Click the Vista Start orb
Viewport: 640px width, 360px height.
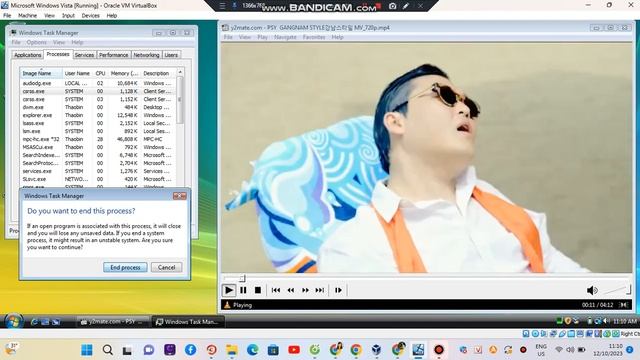tap(13, 321)
